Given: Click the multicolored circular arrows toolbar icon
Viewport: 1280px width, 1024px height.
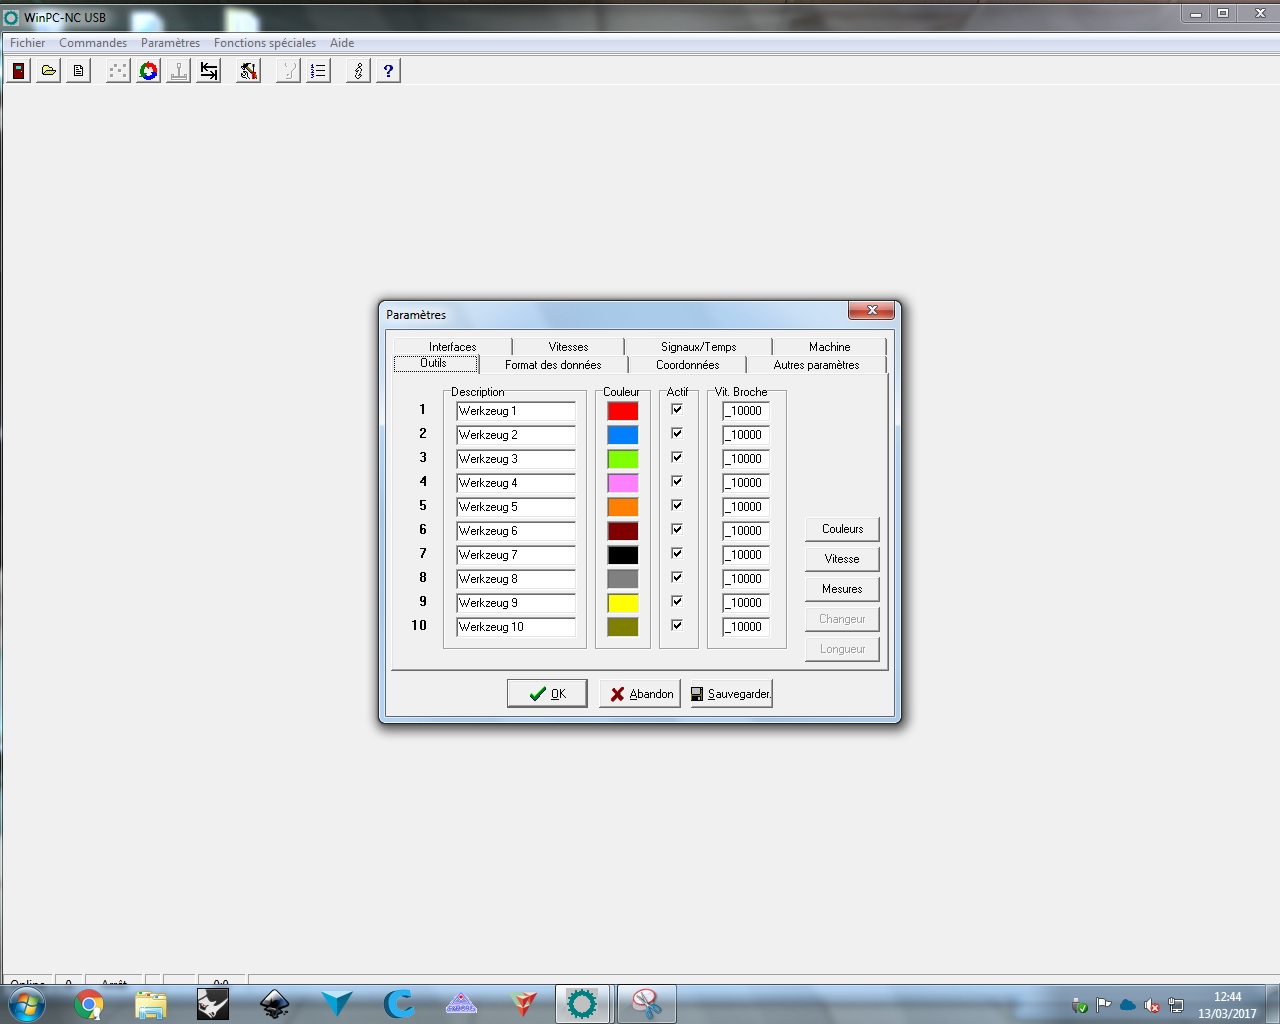Looking at the screenshot, I should pos(148,71).
